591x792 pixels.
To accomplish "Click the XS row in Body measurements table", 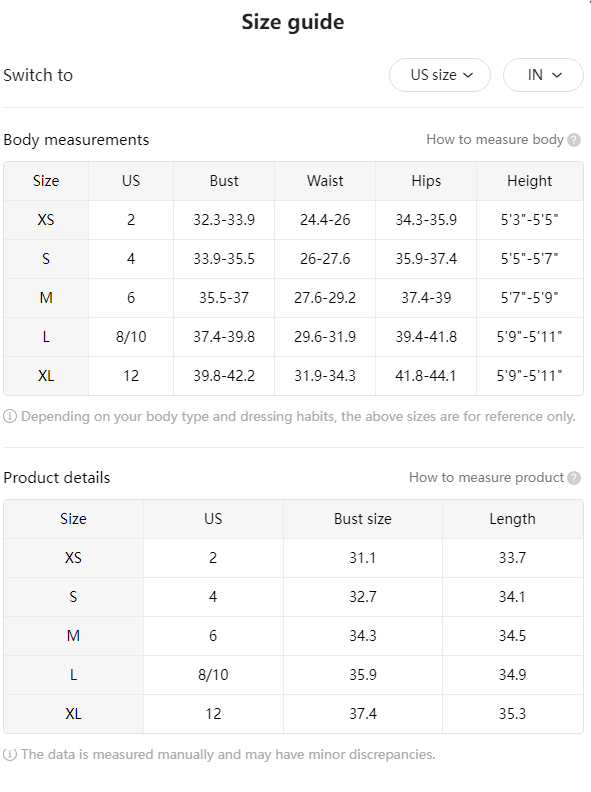I will tap(293, 220).
